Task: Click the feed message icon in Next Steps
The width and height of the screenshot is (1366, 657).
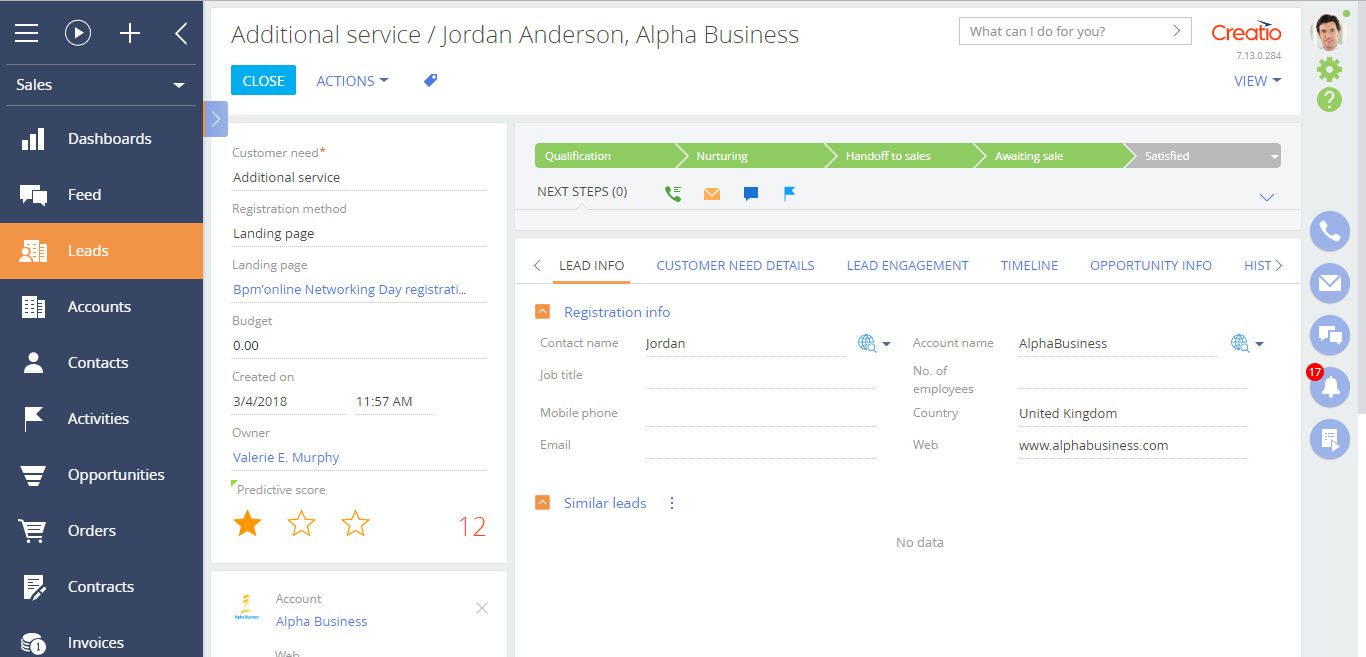Action: [751, 193]
